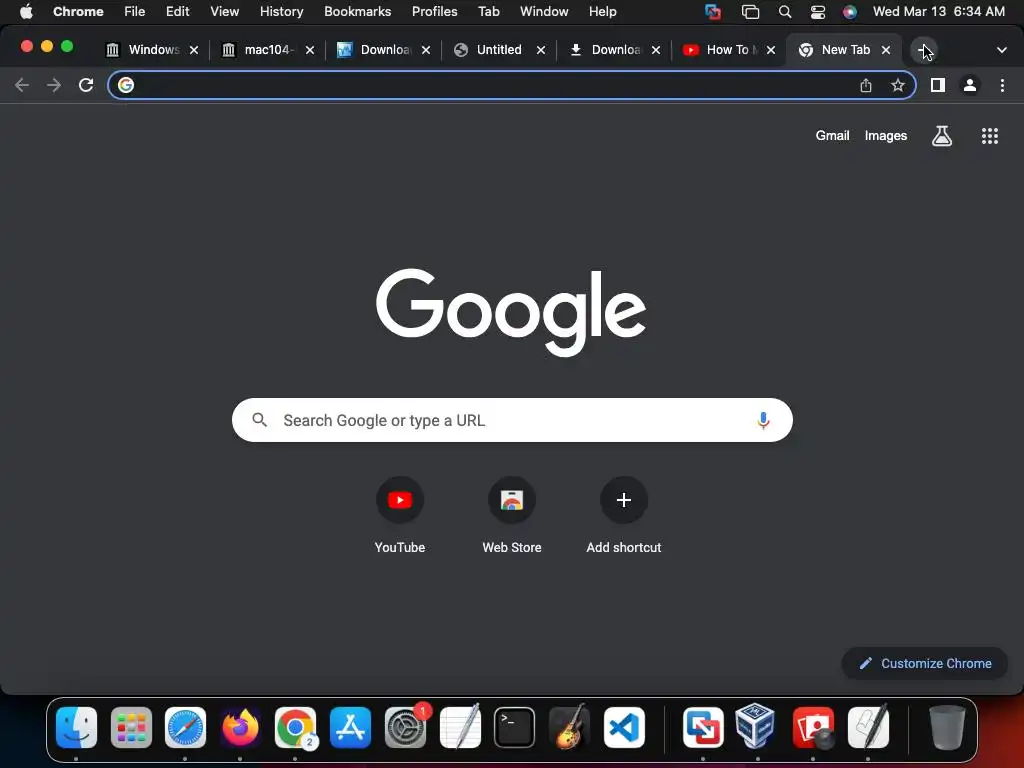Screen dimensions: 1024x768
Task: Open VirtualBox from the Dock
Action: 756,728
